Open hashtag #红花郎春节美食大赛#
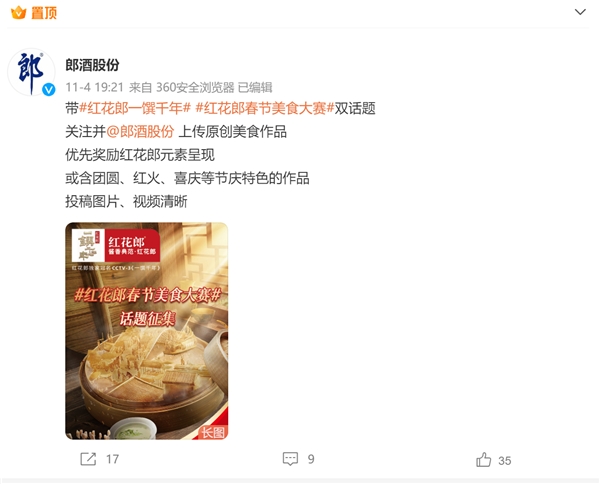 (265, 108)
